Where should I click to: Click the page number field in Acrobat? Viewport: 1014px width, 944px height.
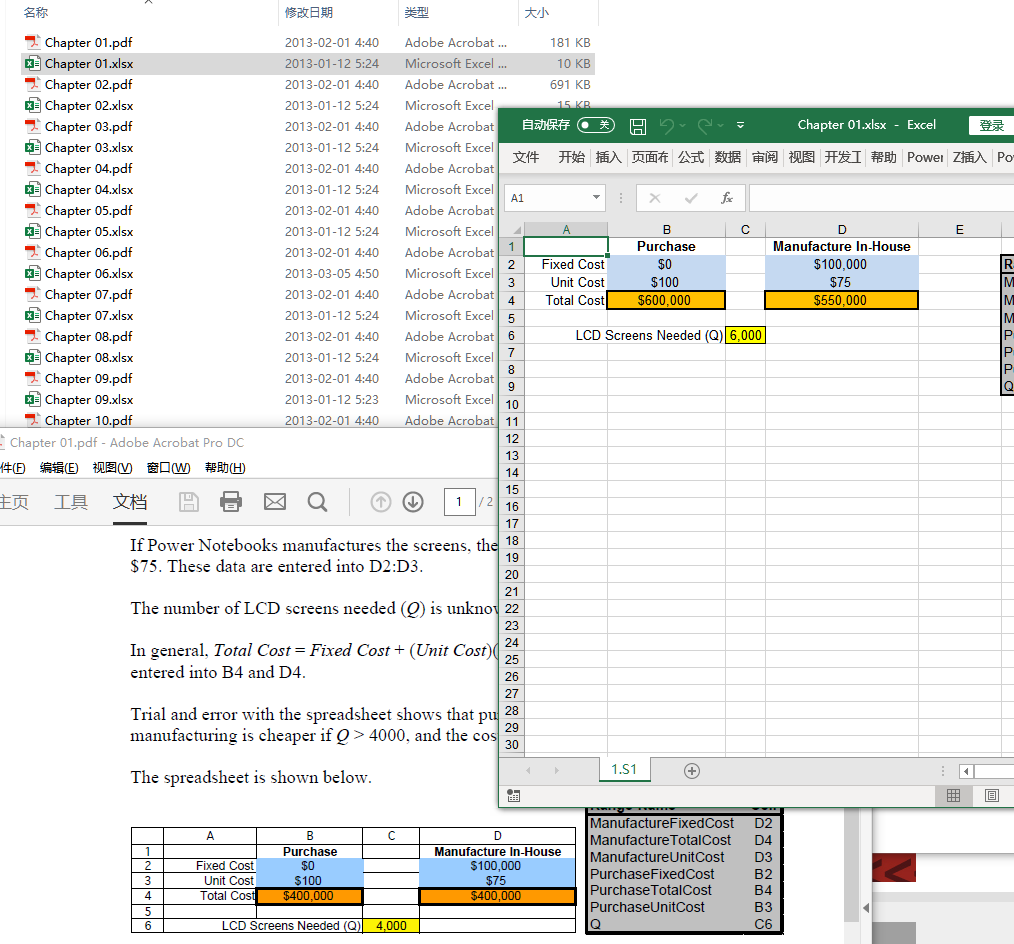459,502
